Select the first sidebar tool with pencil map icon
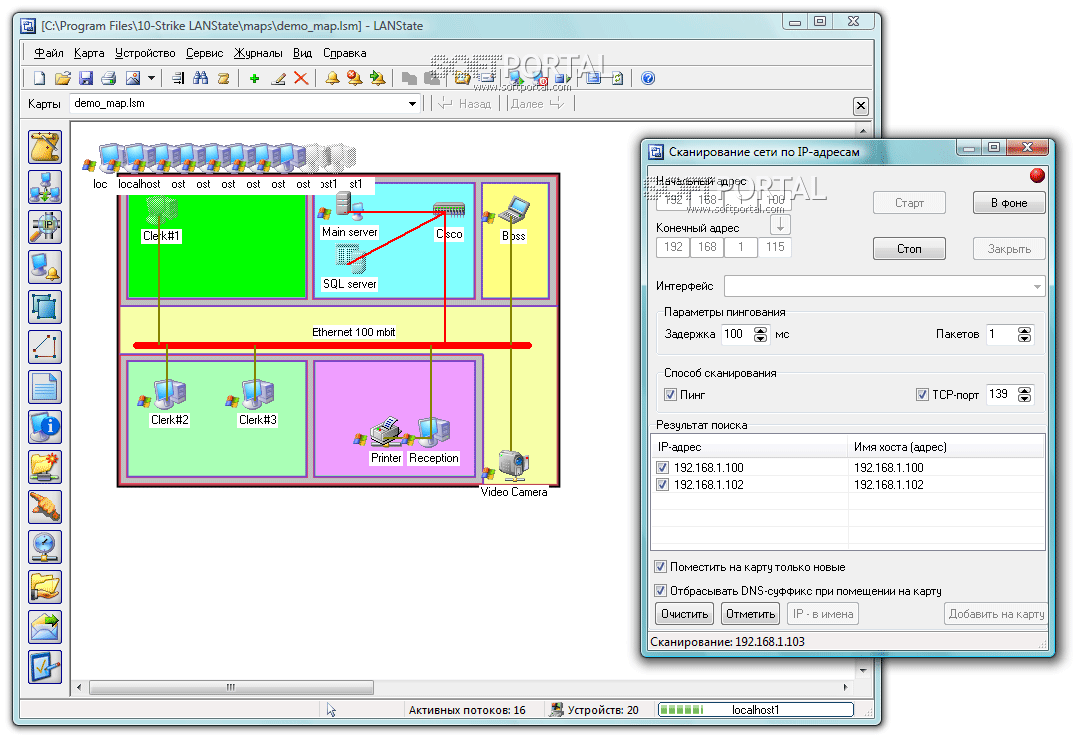 [x=45, y=146]
